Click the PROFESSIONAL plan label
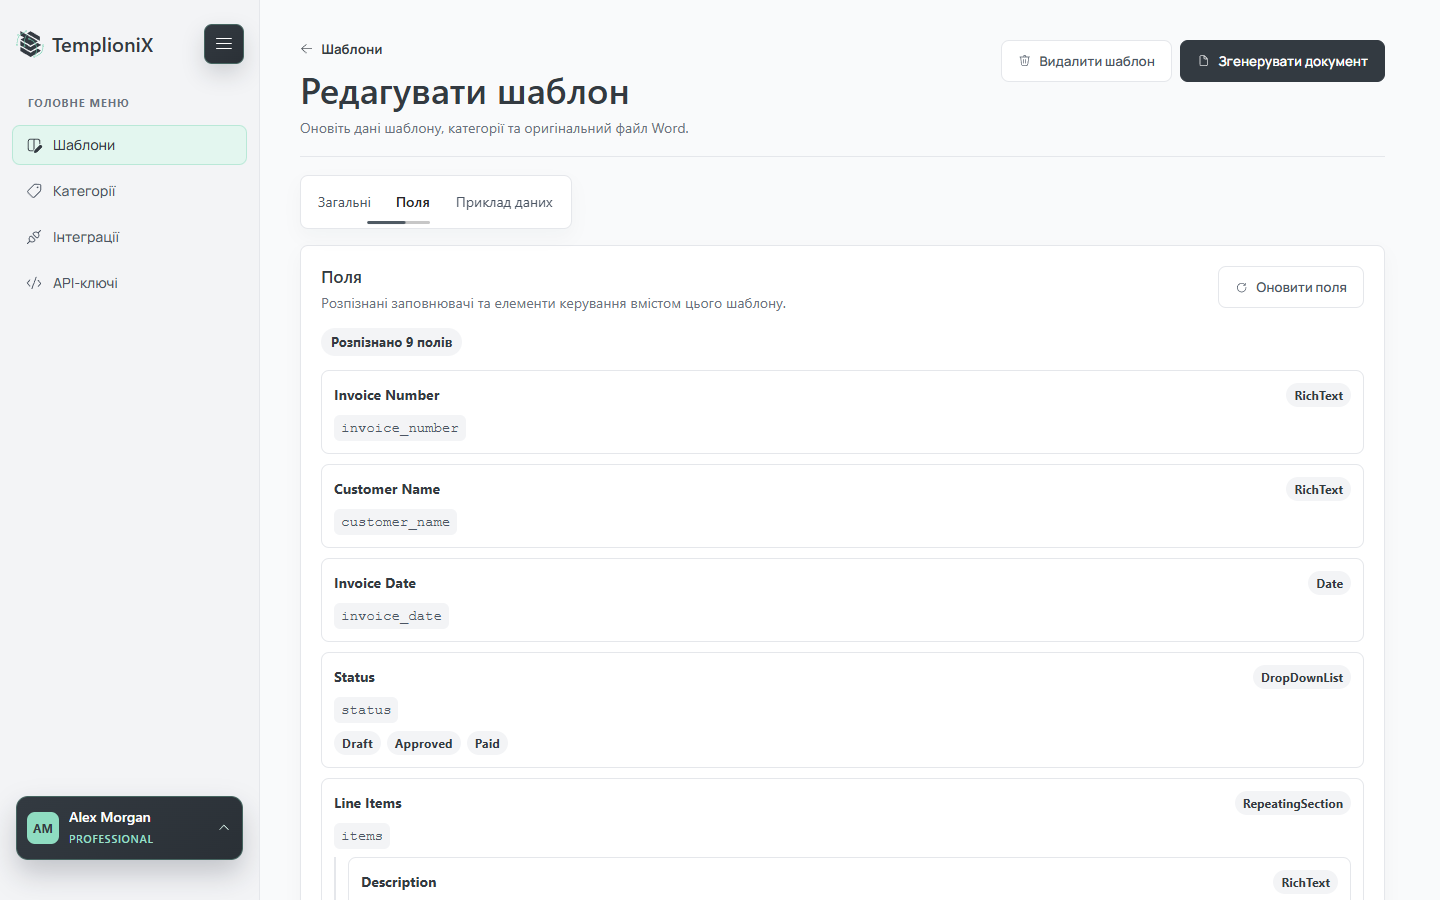1440x900 pixels. 111,839
